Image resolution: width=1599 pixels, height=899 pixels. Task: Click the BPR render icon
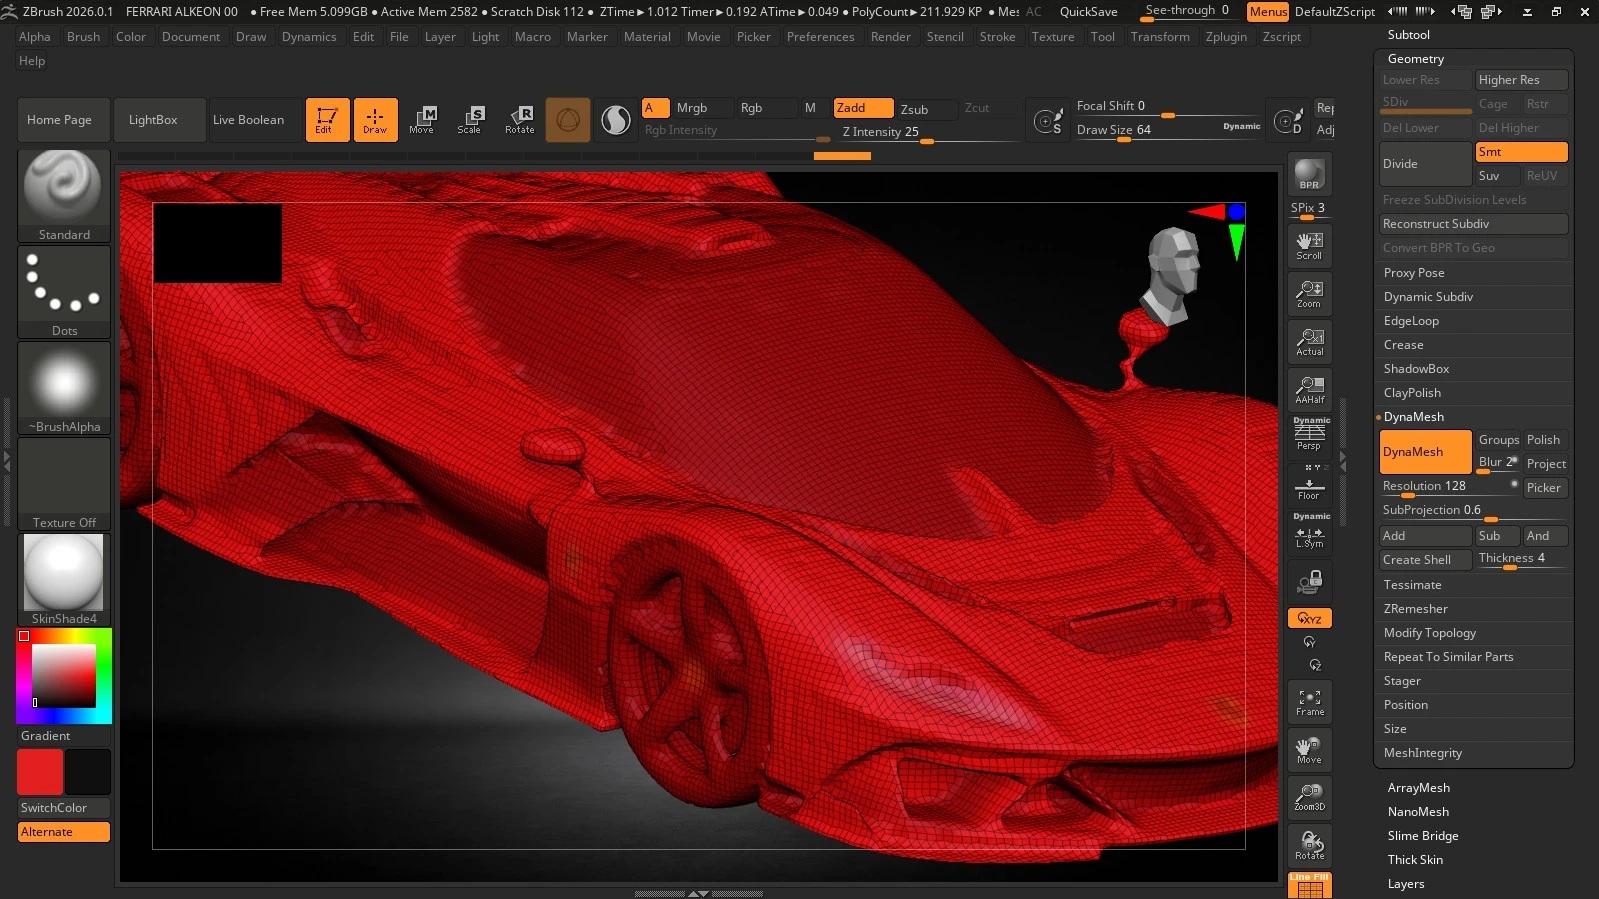click(1309, 174)
